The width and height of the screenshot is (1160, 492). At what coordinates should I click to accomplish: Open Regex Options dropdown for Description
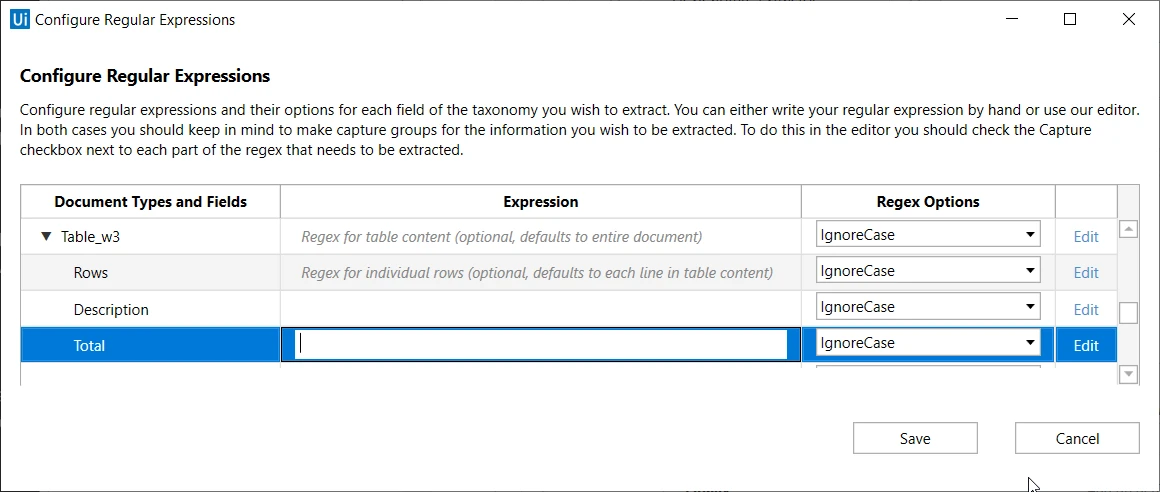(928, 307)
